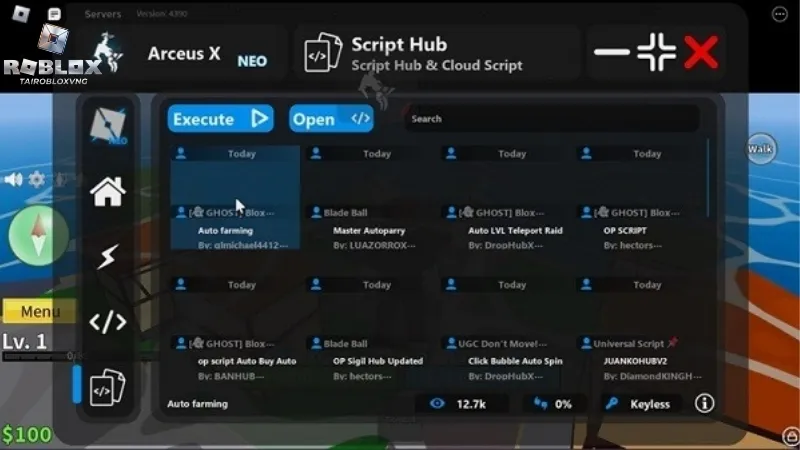Click the 12.7k views count
This screenshot has width=800, height=450.
[x=471, y=404]
